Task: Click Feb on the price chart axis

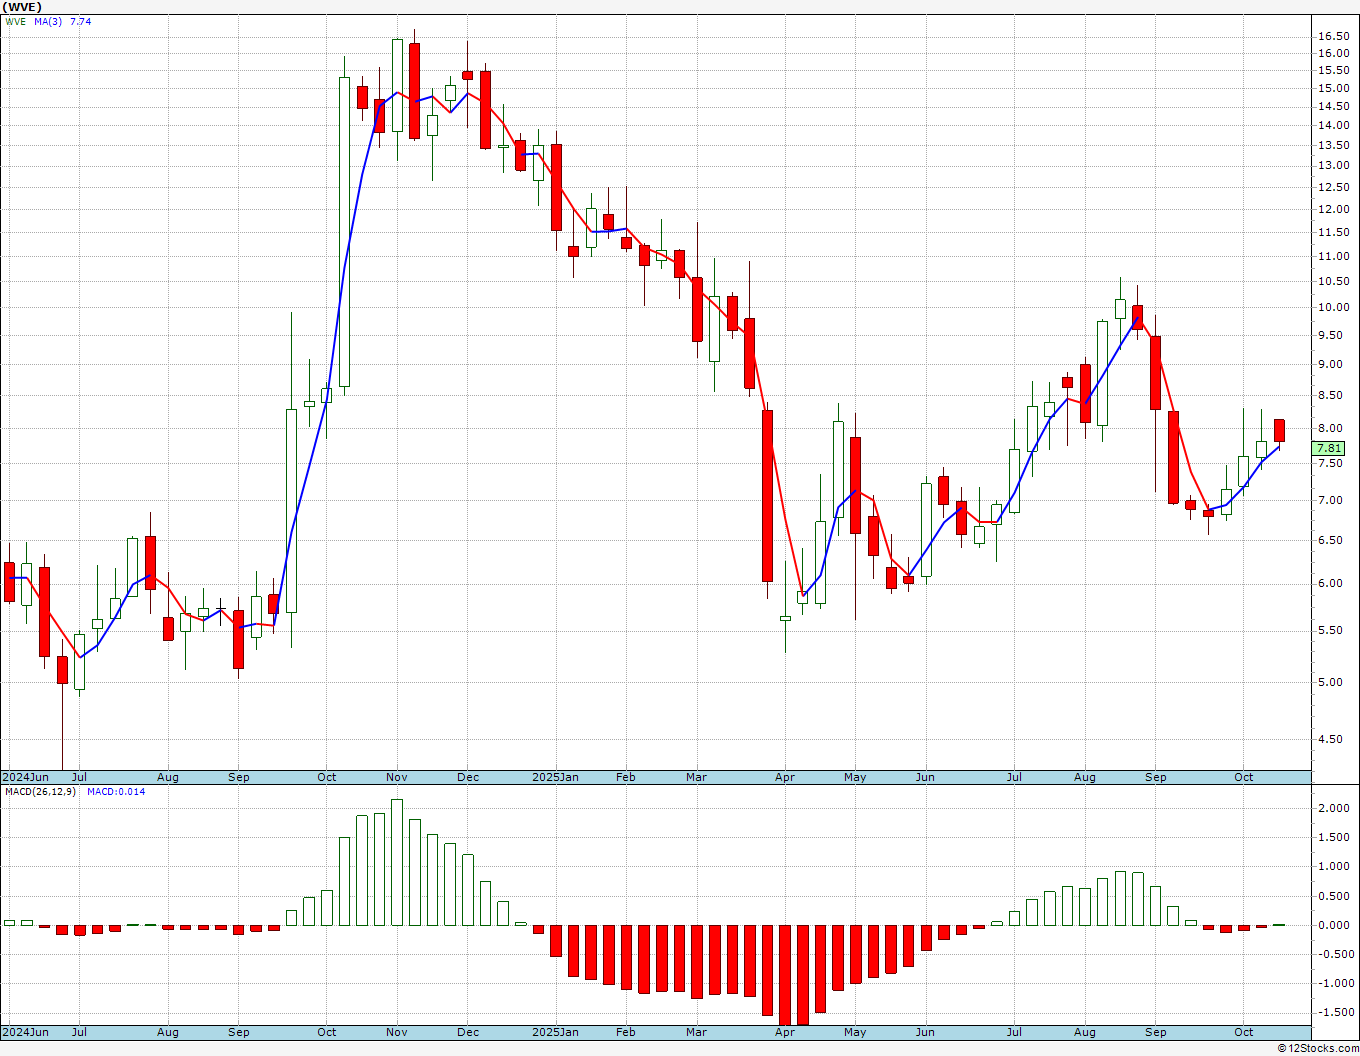Action: point(626,777)
